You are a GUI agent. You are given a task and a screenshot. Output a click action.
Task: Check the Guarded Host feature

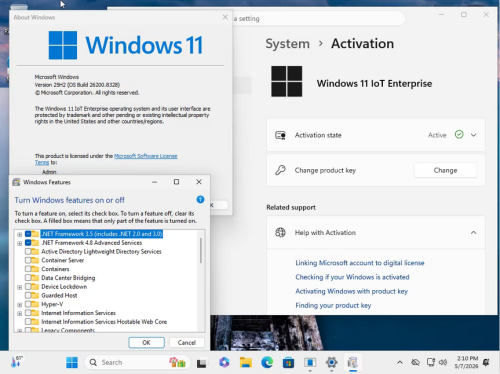pyautogui.click(x=28, y=295)
